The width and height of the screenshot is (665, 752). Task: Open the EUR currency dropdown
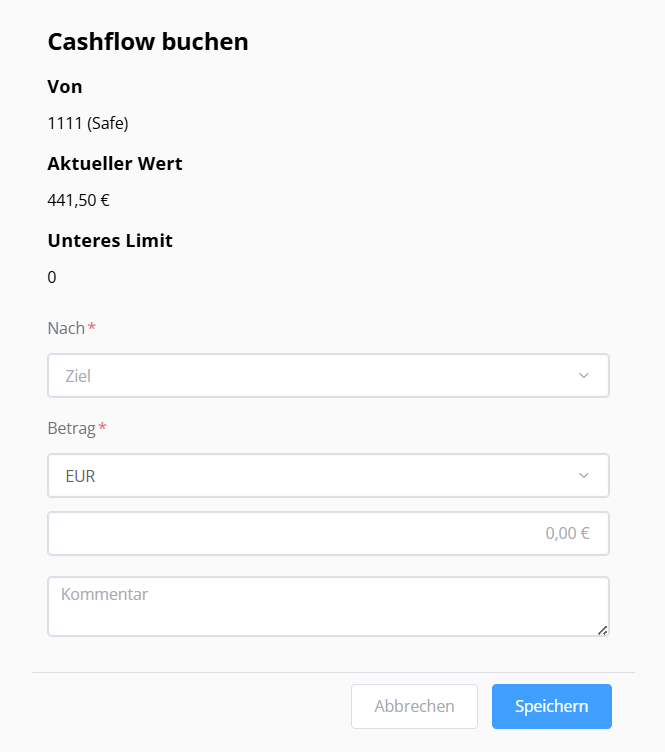pos(310,476)
